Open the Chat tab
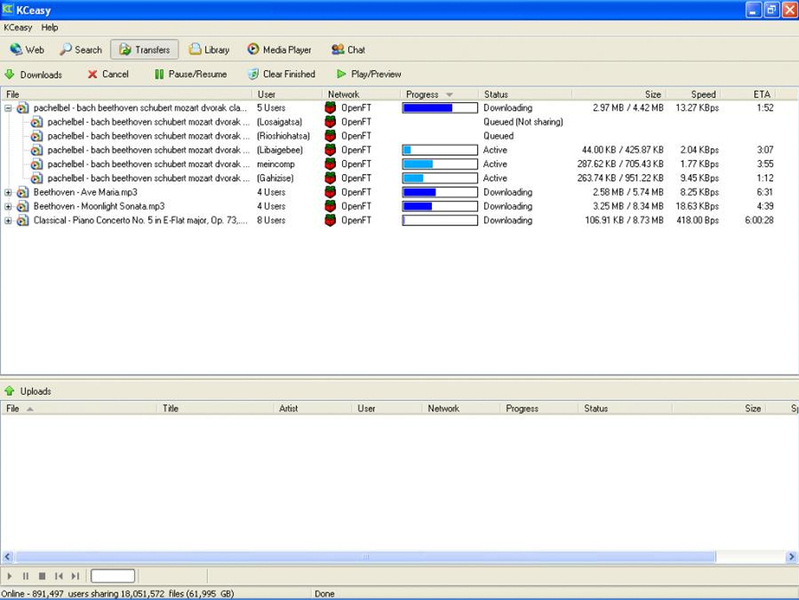Screen dimensions: 799x600 coord(349,49)
